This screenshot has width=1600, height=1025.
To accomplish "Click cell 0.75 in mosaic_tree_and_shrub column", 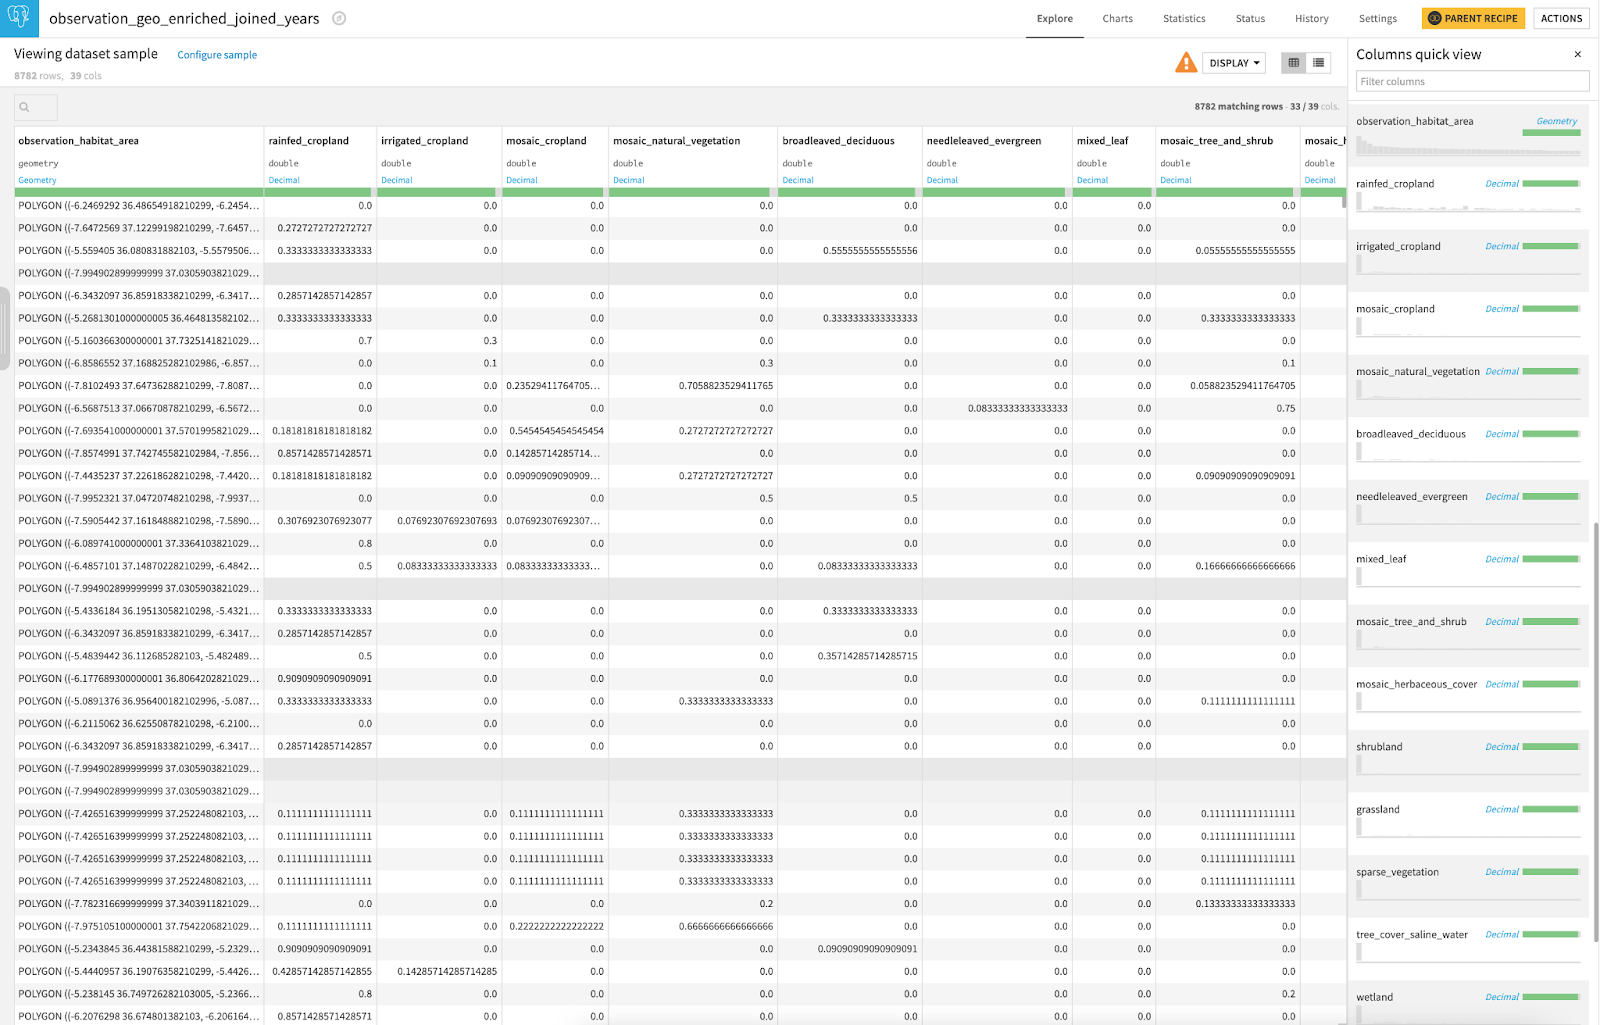I will click(x=1228, y=408).
